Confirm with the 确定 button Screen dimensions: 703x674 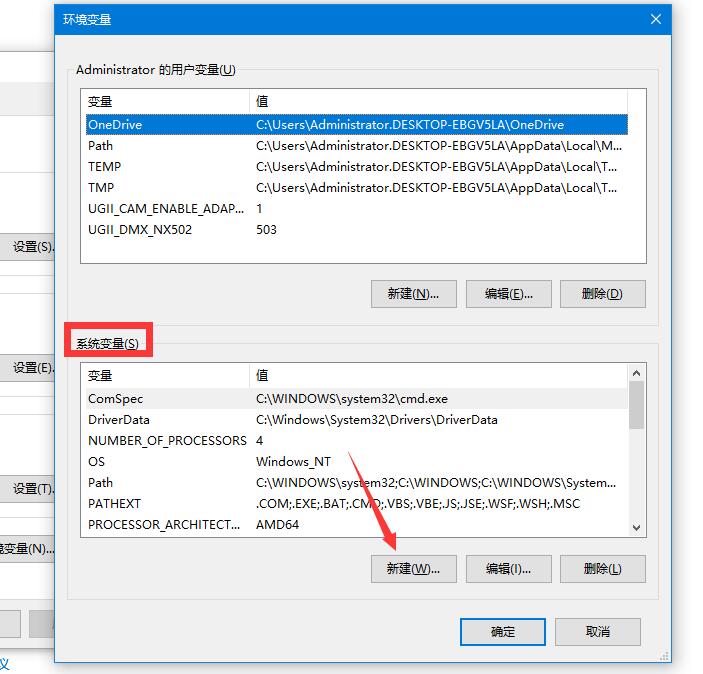coord(503,631)
